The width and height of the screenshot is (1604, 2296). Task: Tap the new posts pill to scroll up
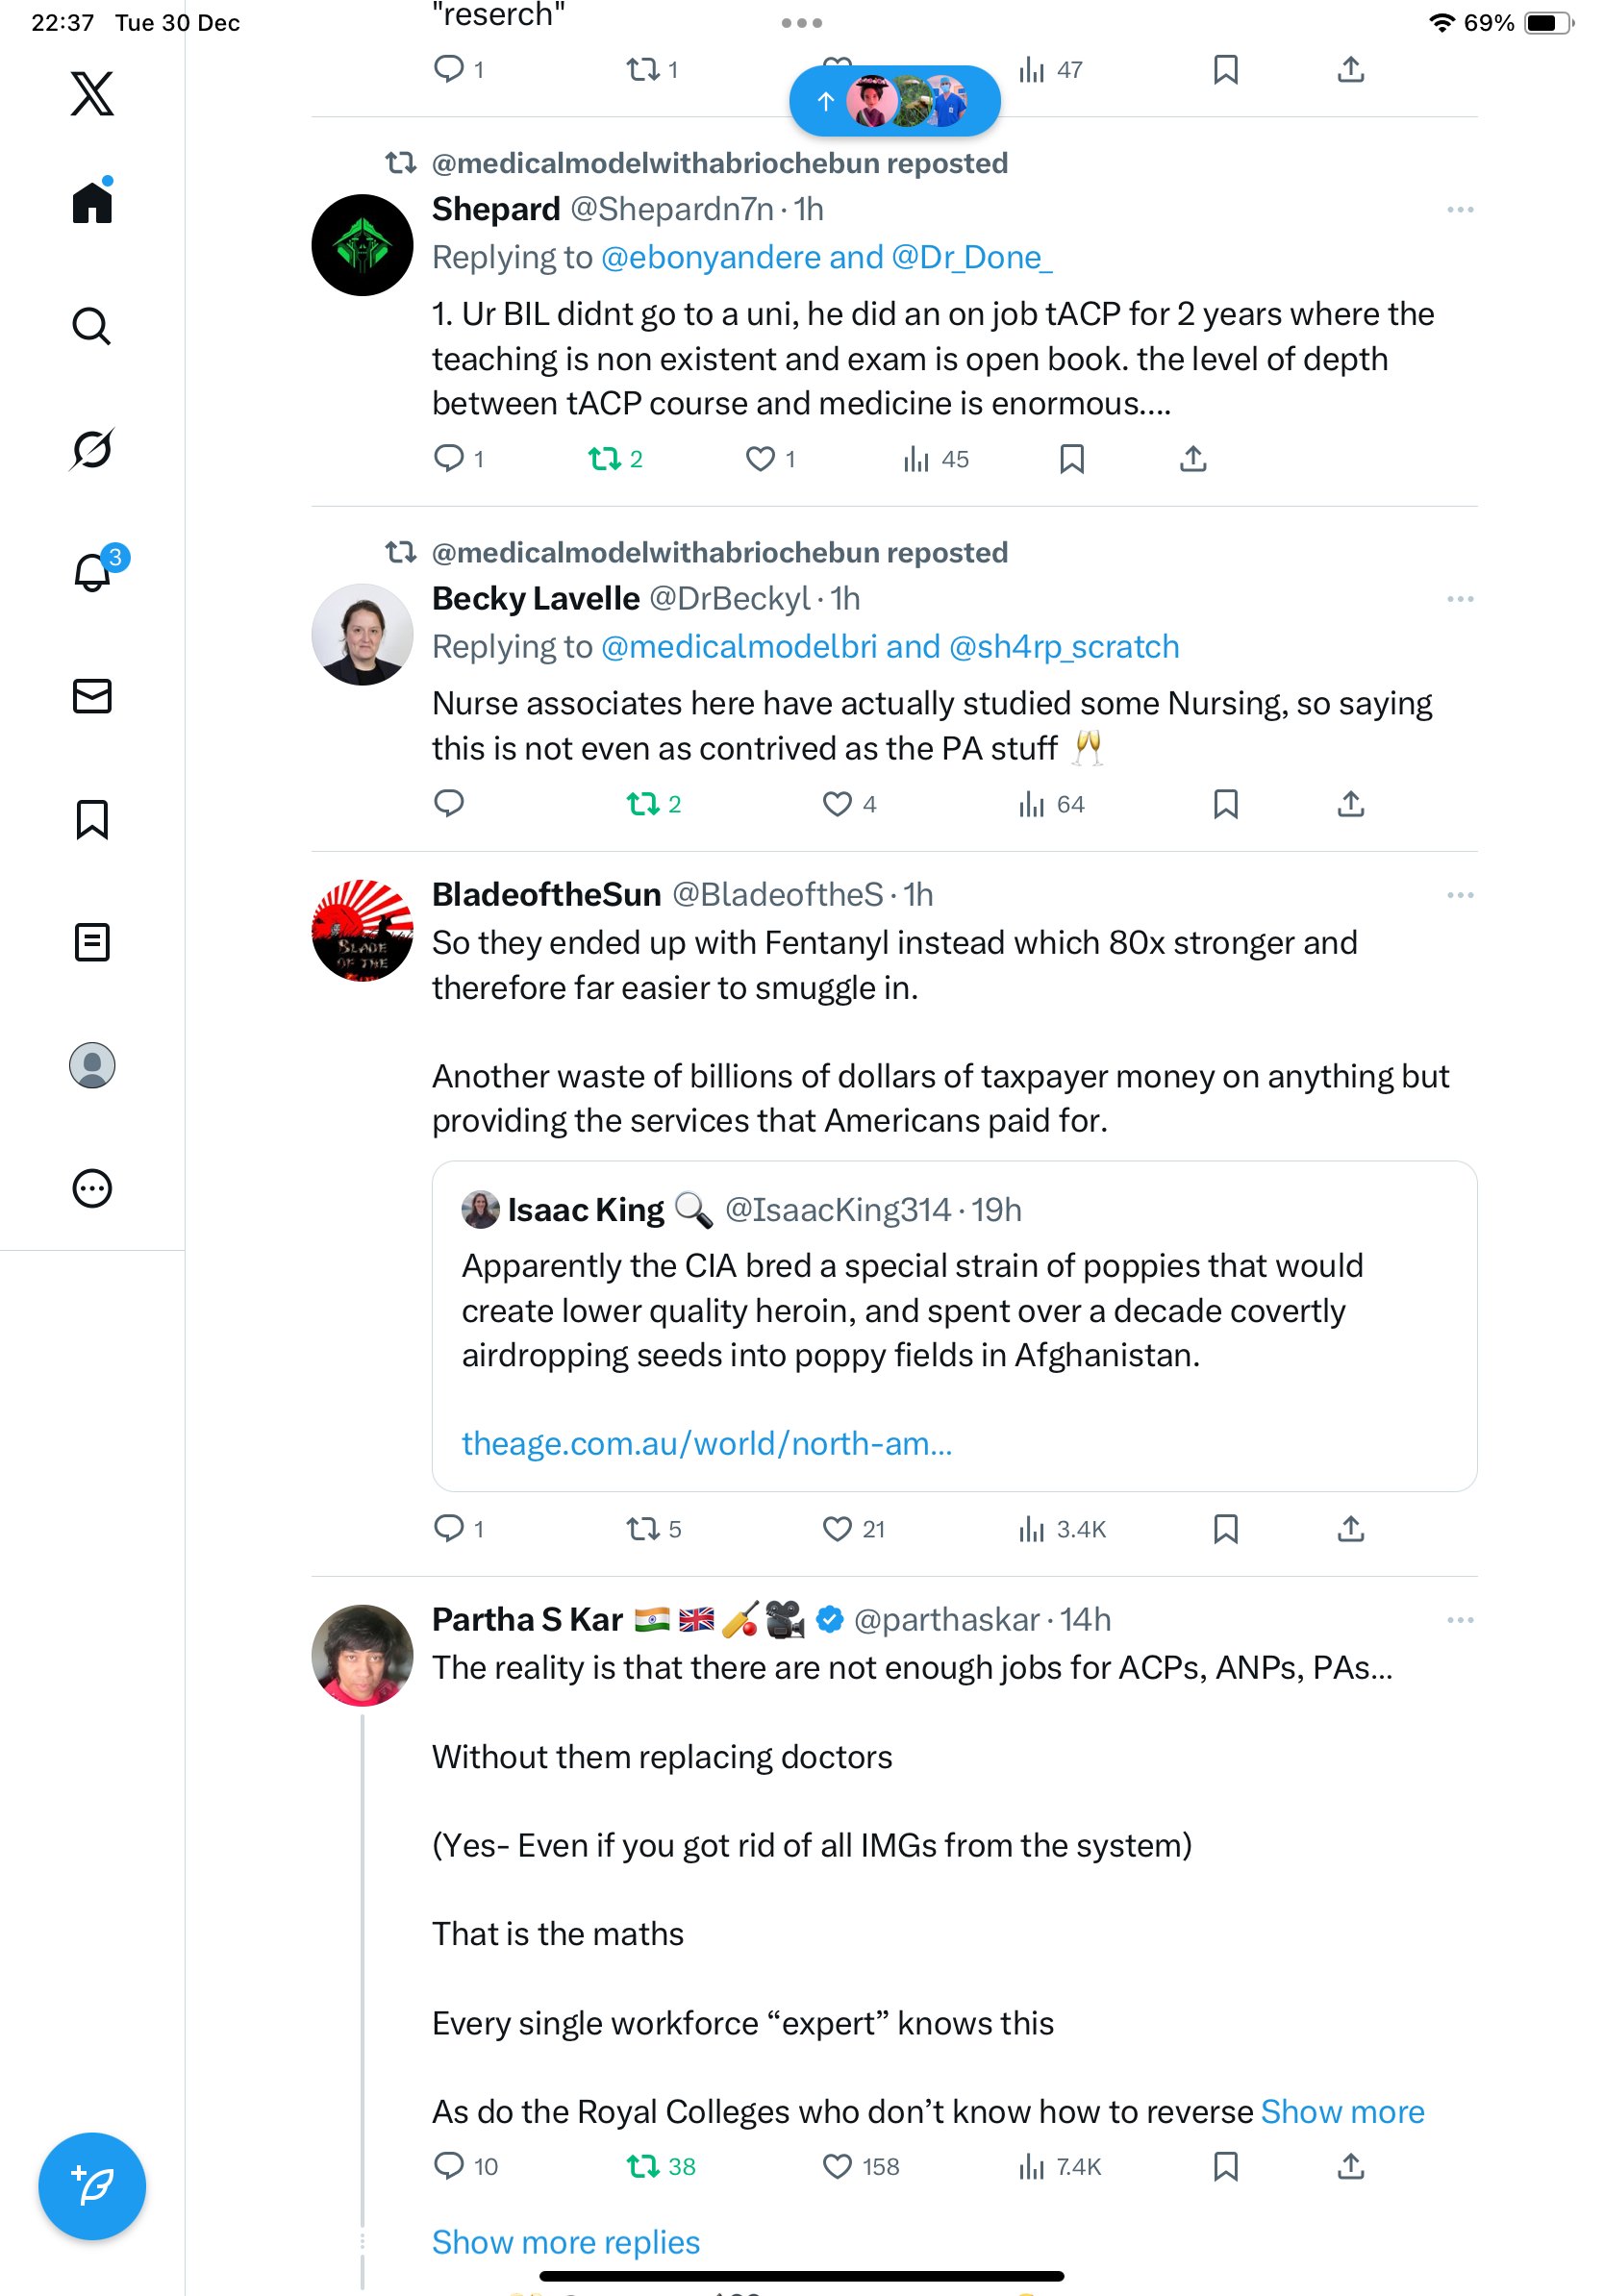pos(894,101)
